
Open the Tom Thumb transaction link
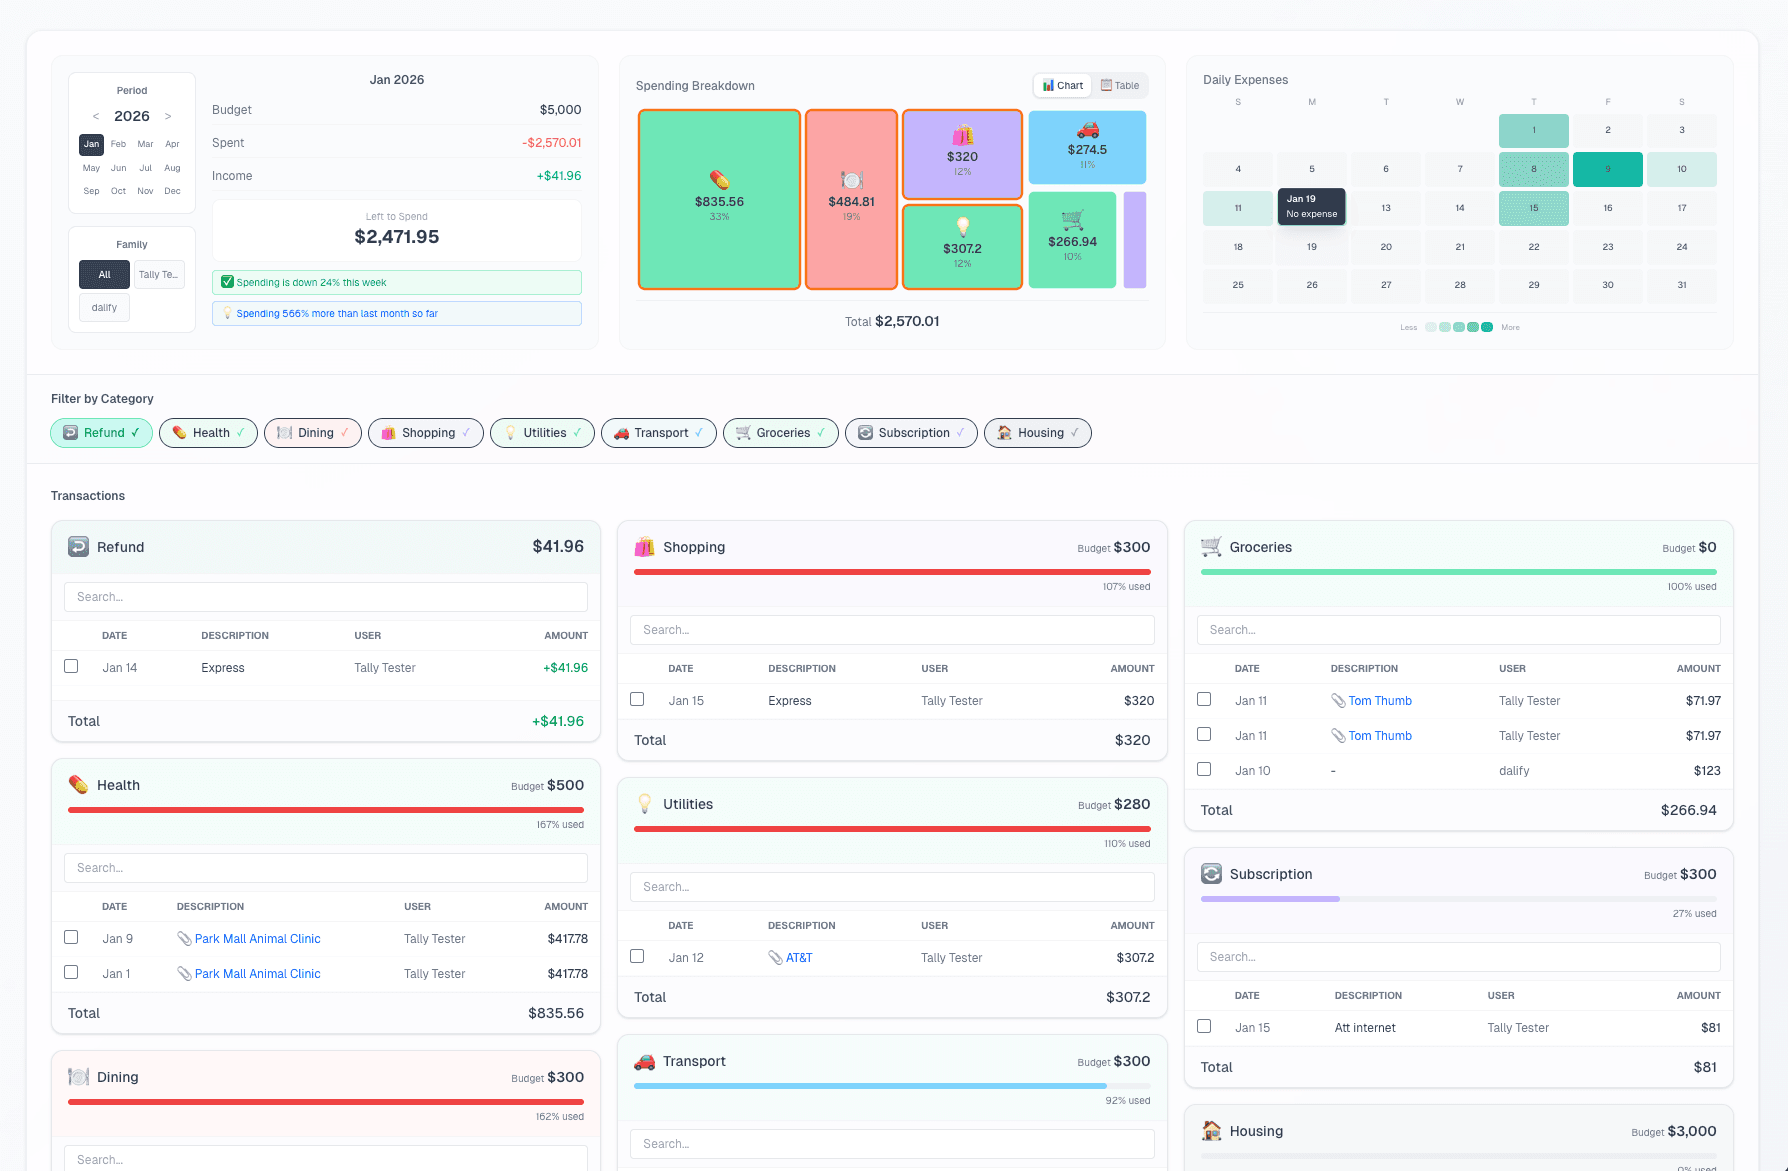click(x=1383, y=700)
